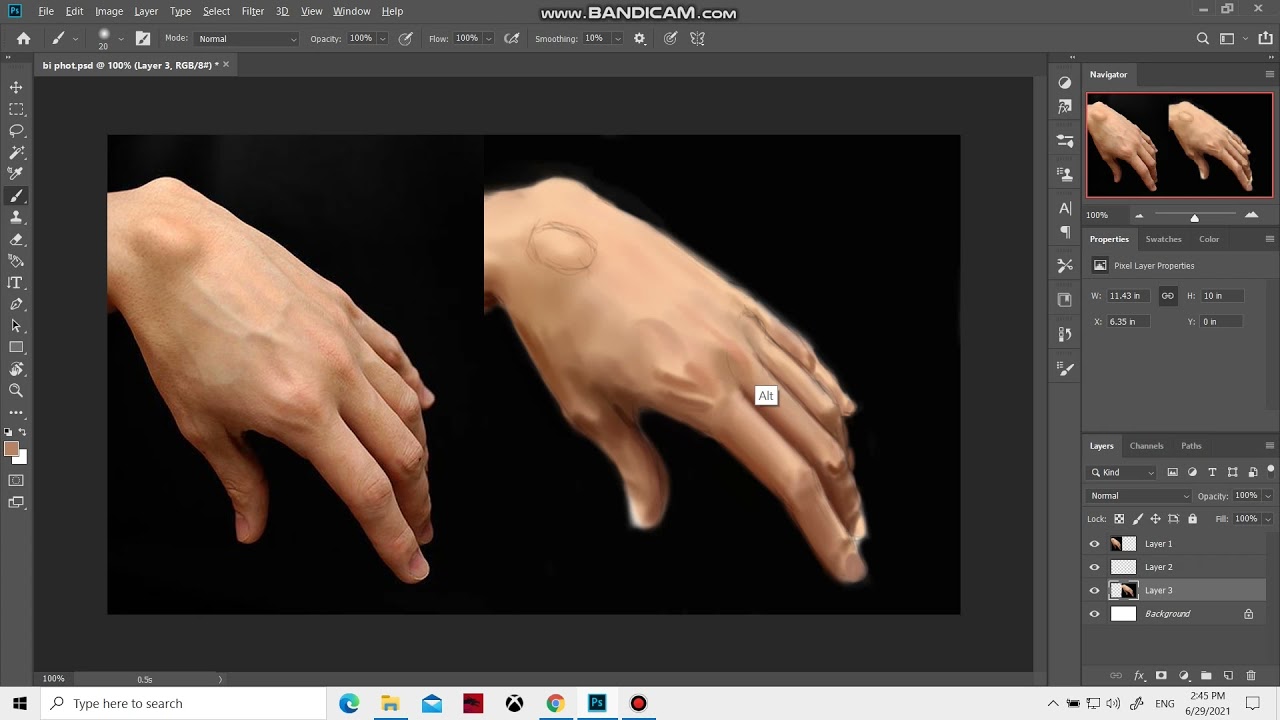The width and height of the screenshot is (1280, 720).
Task: Select the Pen tool
Action: (x=16, y=304)
